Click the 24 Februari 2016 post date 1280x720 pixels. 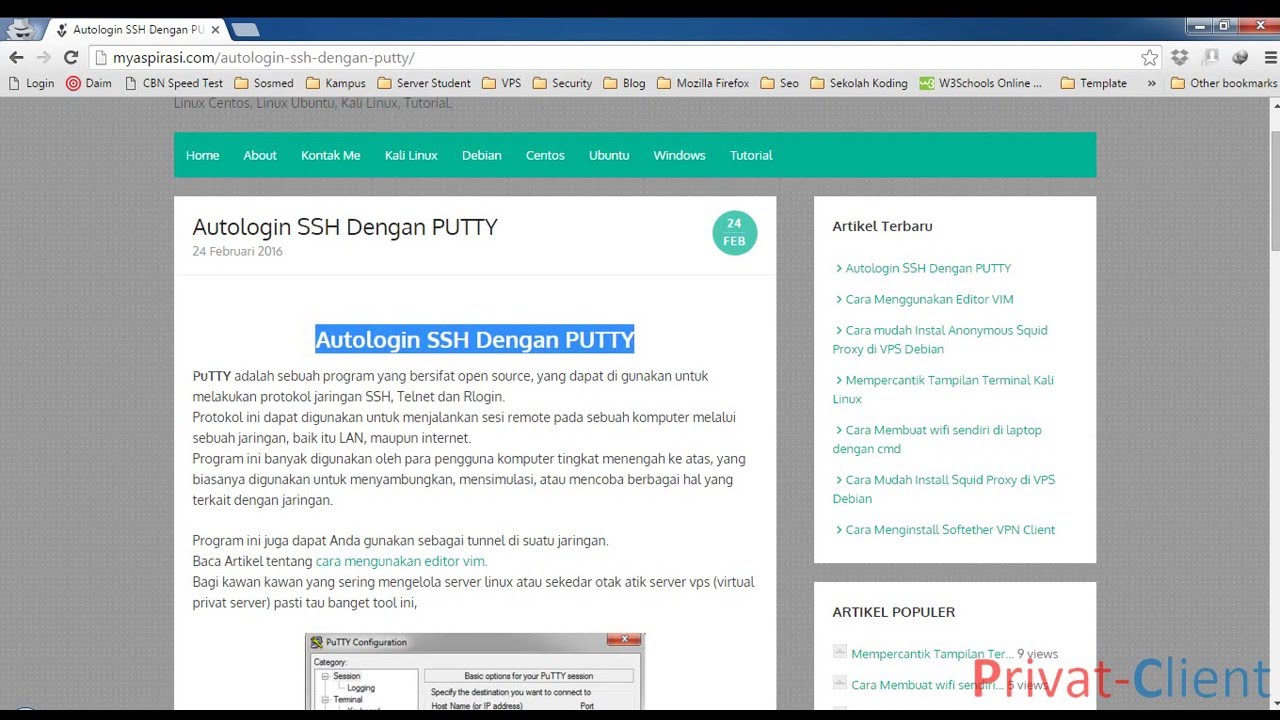[x=237, y=251]
